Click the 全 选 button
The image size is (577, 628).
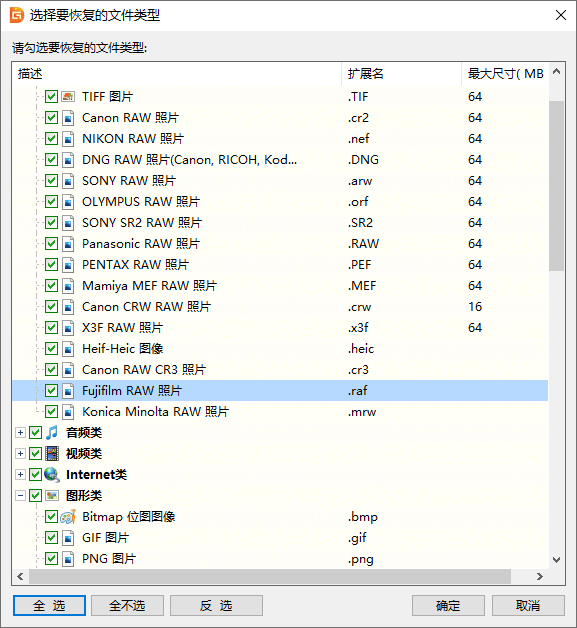click(x=49, y=605)
